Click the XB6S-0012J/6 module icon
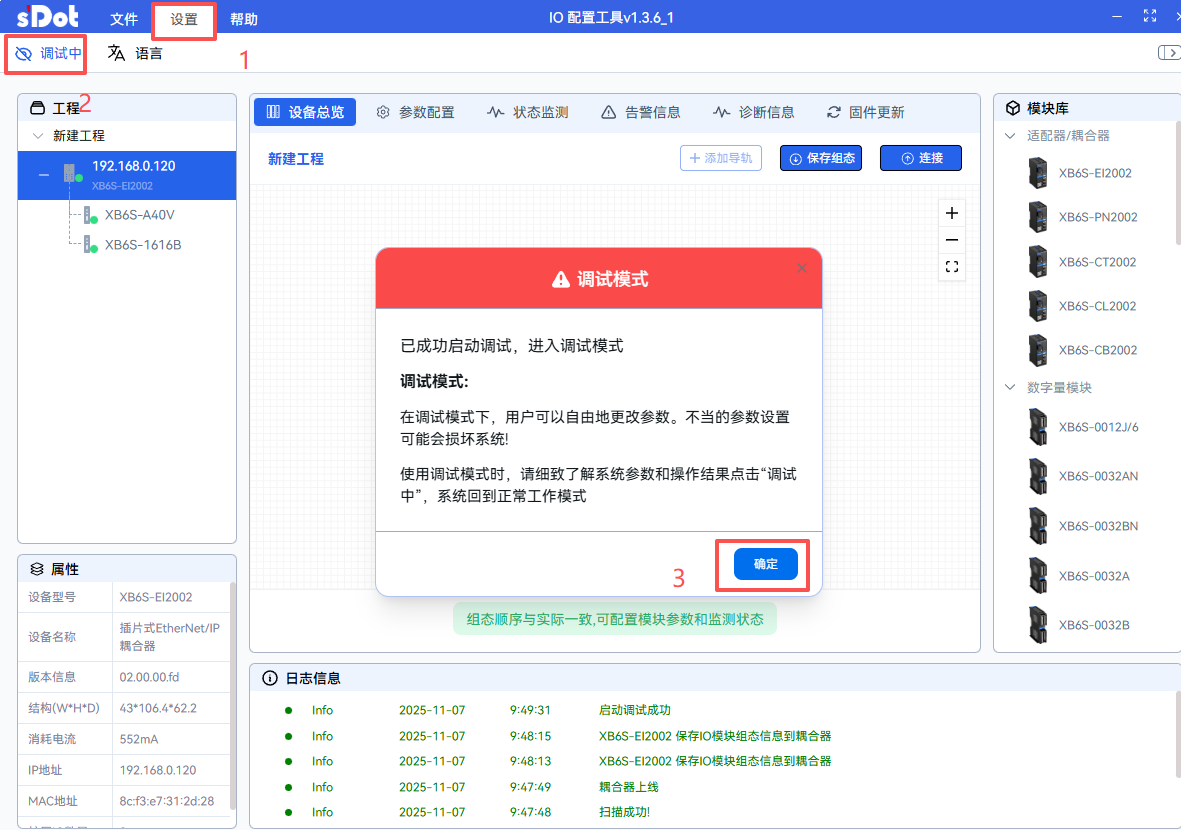 pyautogui.click(x=1037, y=427)
